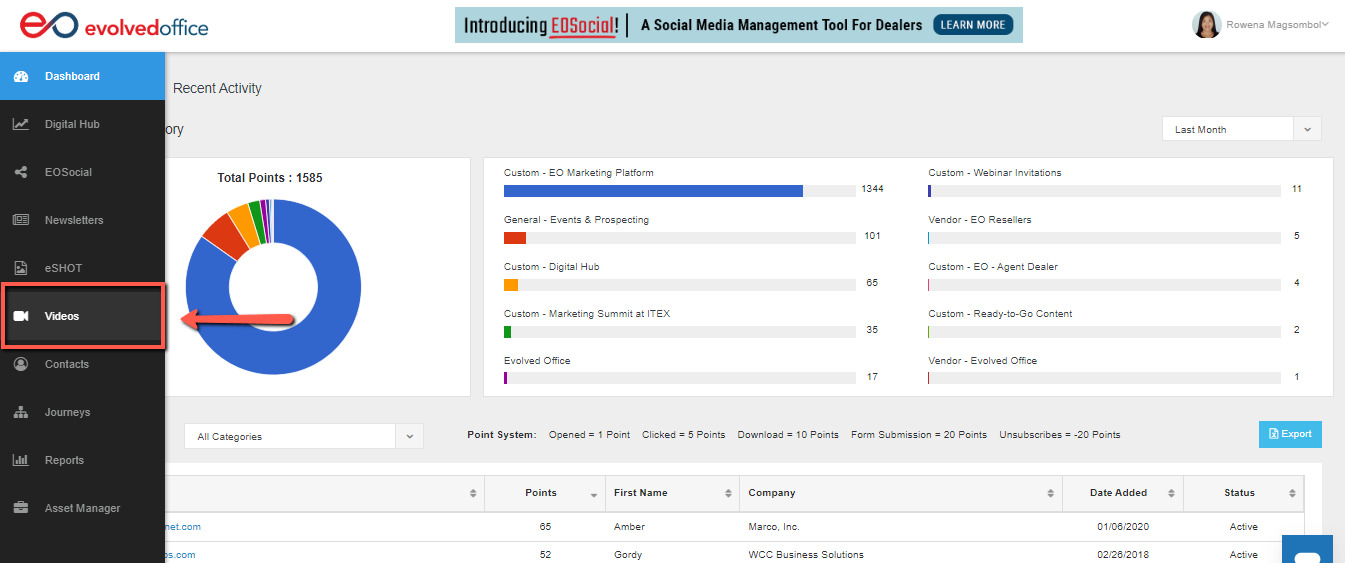Click date 01/06/2020 cell
Image resolution: width=1345 pixels, height=563 pixels.
click(1122, 527)
